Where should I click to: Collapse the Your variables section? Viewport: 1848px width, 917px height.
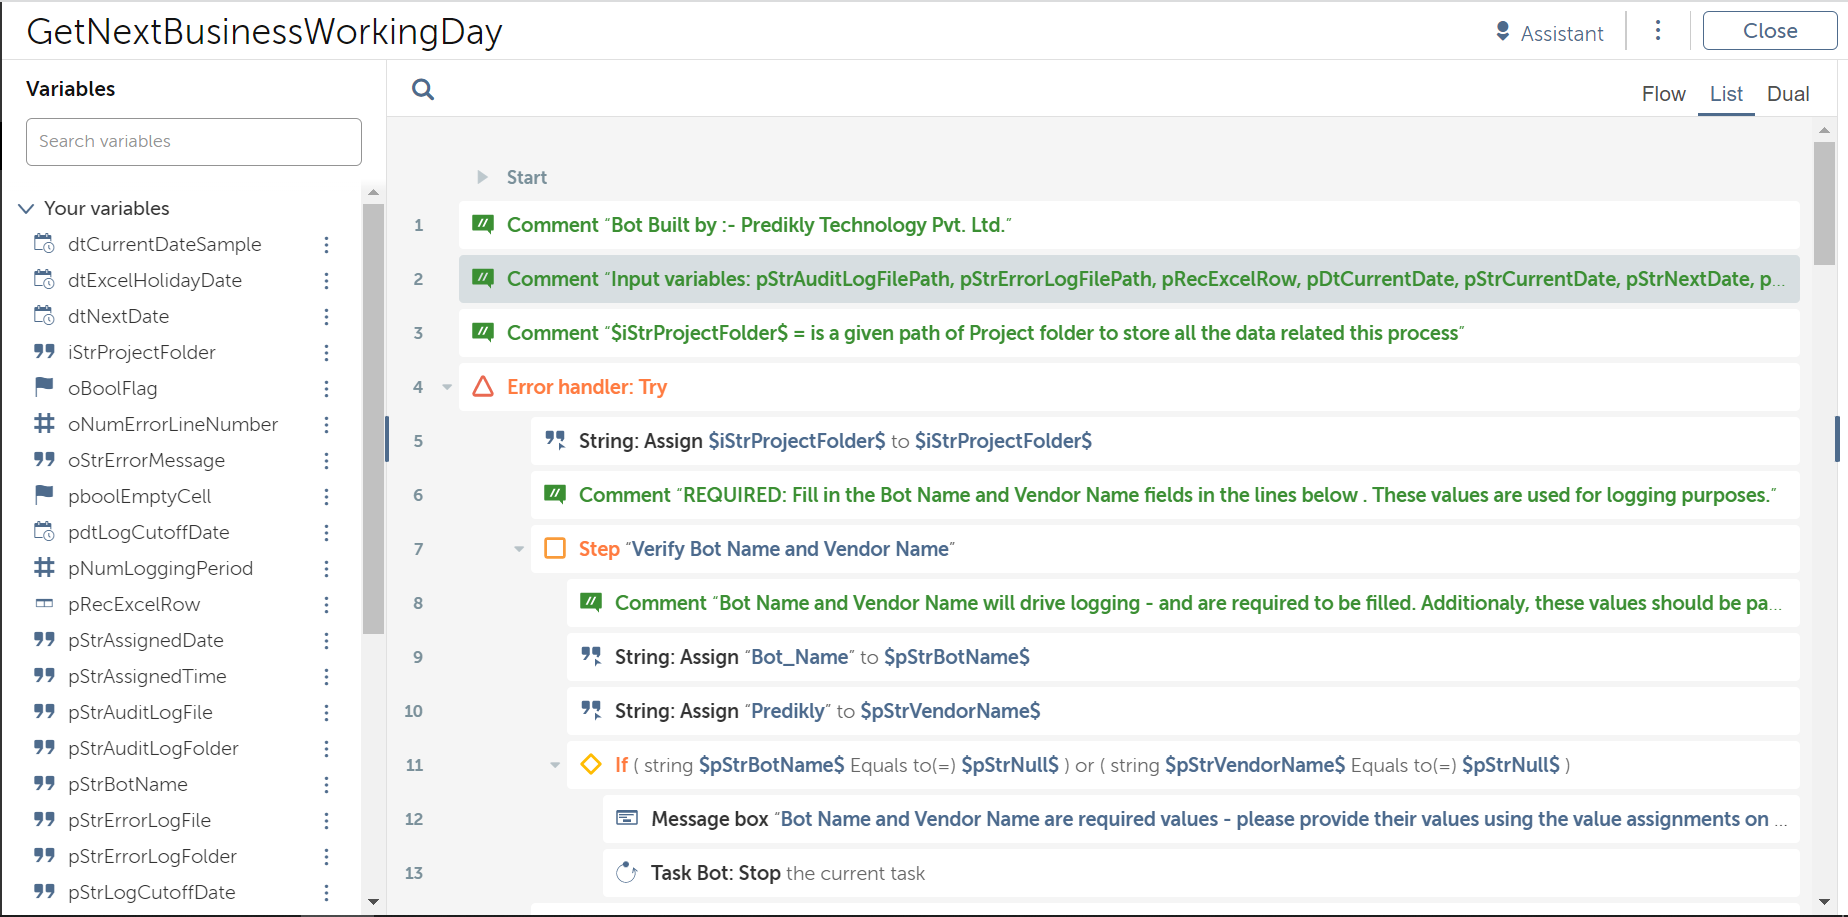tap(26, 209)
